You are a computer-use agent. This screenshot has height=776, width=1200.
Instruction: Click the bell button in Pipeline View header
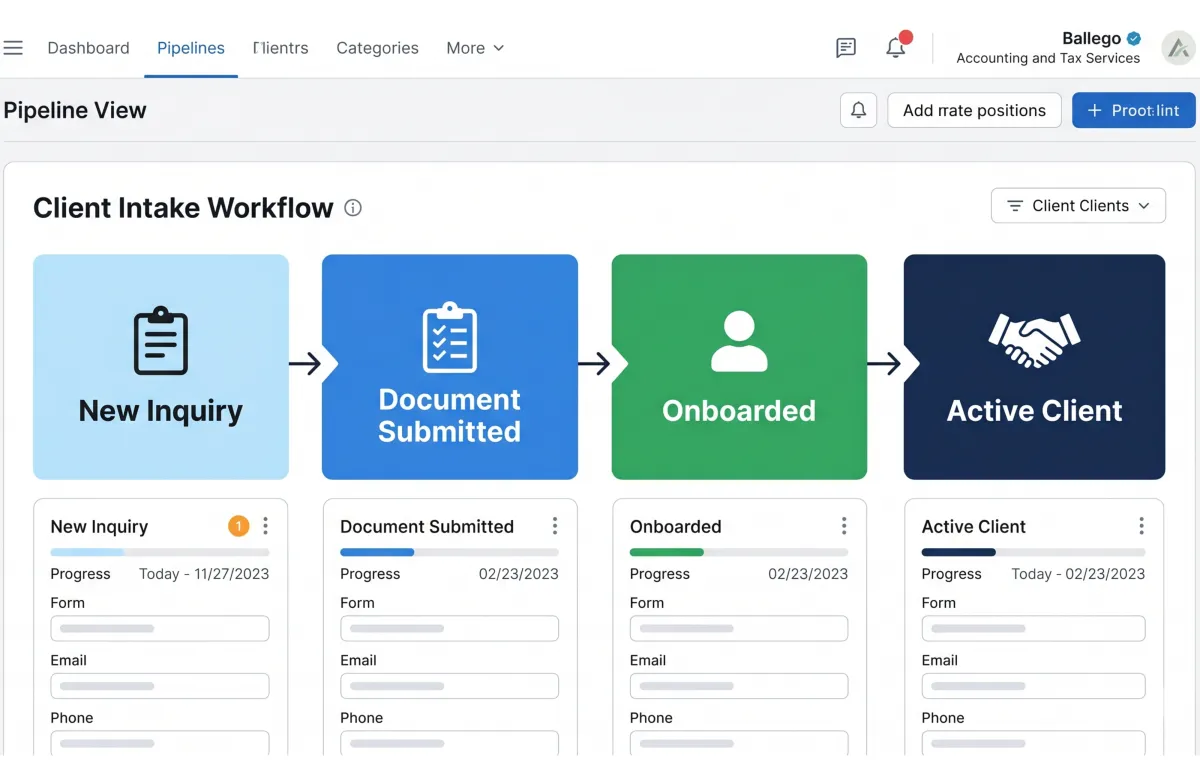pos(858,110)
